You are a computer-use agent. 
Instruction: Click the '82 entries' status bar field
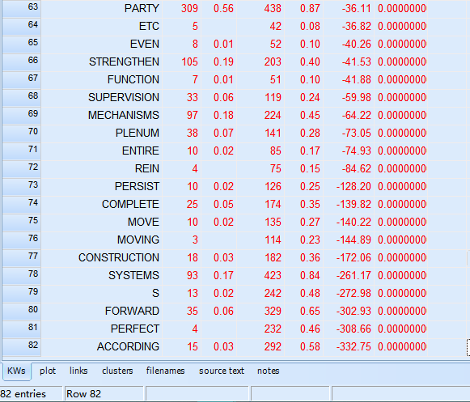(31, 394)
